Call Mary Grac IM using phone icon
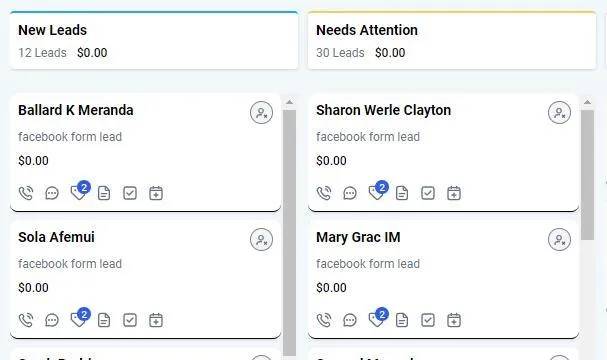The height and width of the screenshot is (360, 607). (324, 320)
